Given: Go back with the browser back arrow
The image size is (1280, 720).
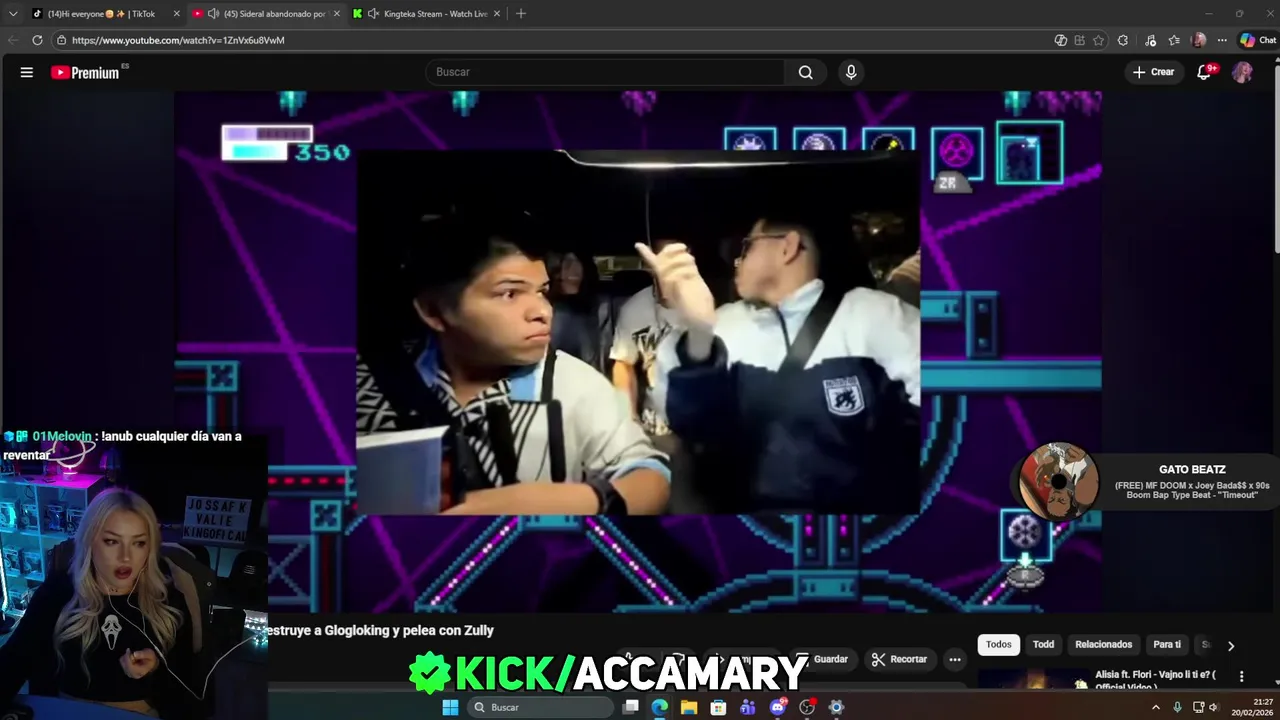Looking at the screenshot, I should pyautogui.click(x=12, y=40).
